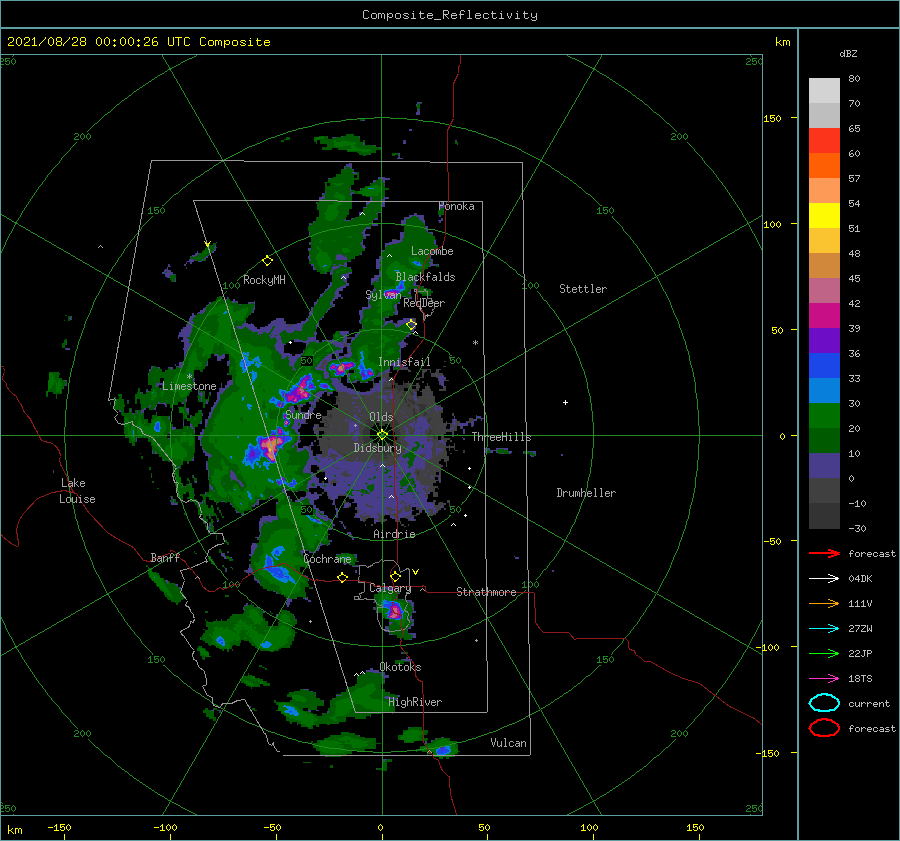Click the 04DK legend label
900x841 pixels.
coord(860,579)
